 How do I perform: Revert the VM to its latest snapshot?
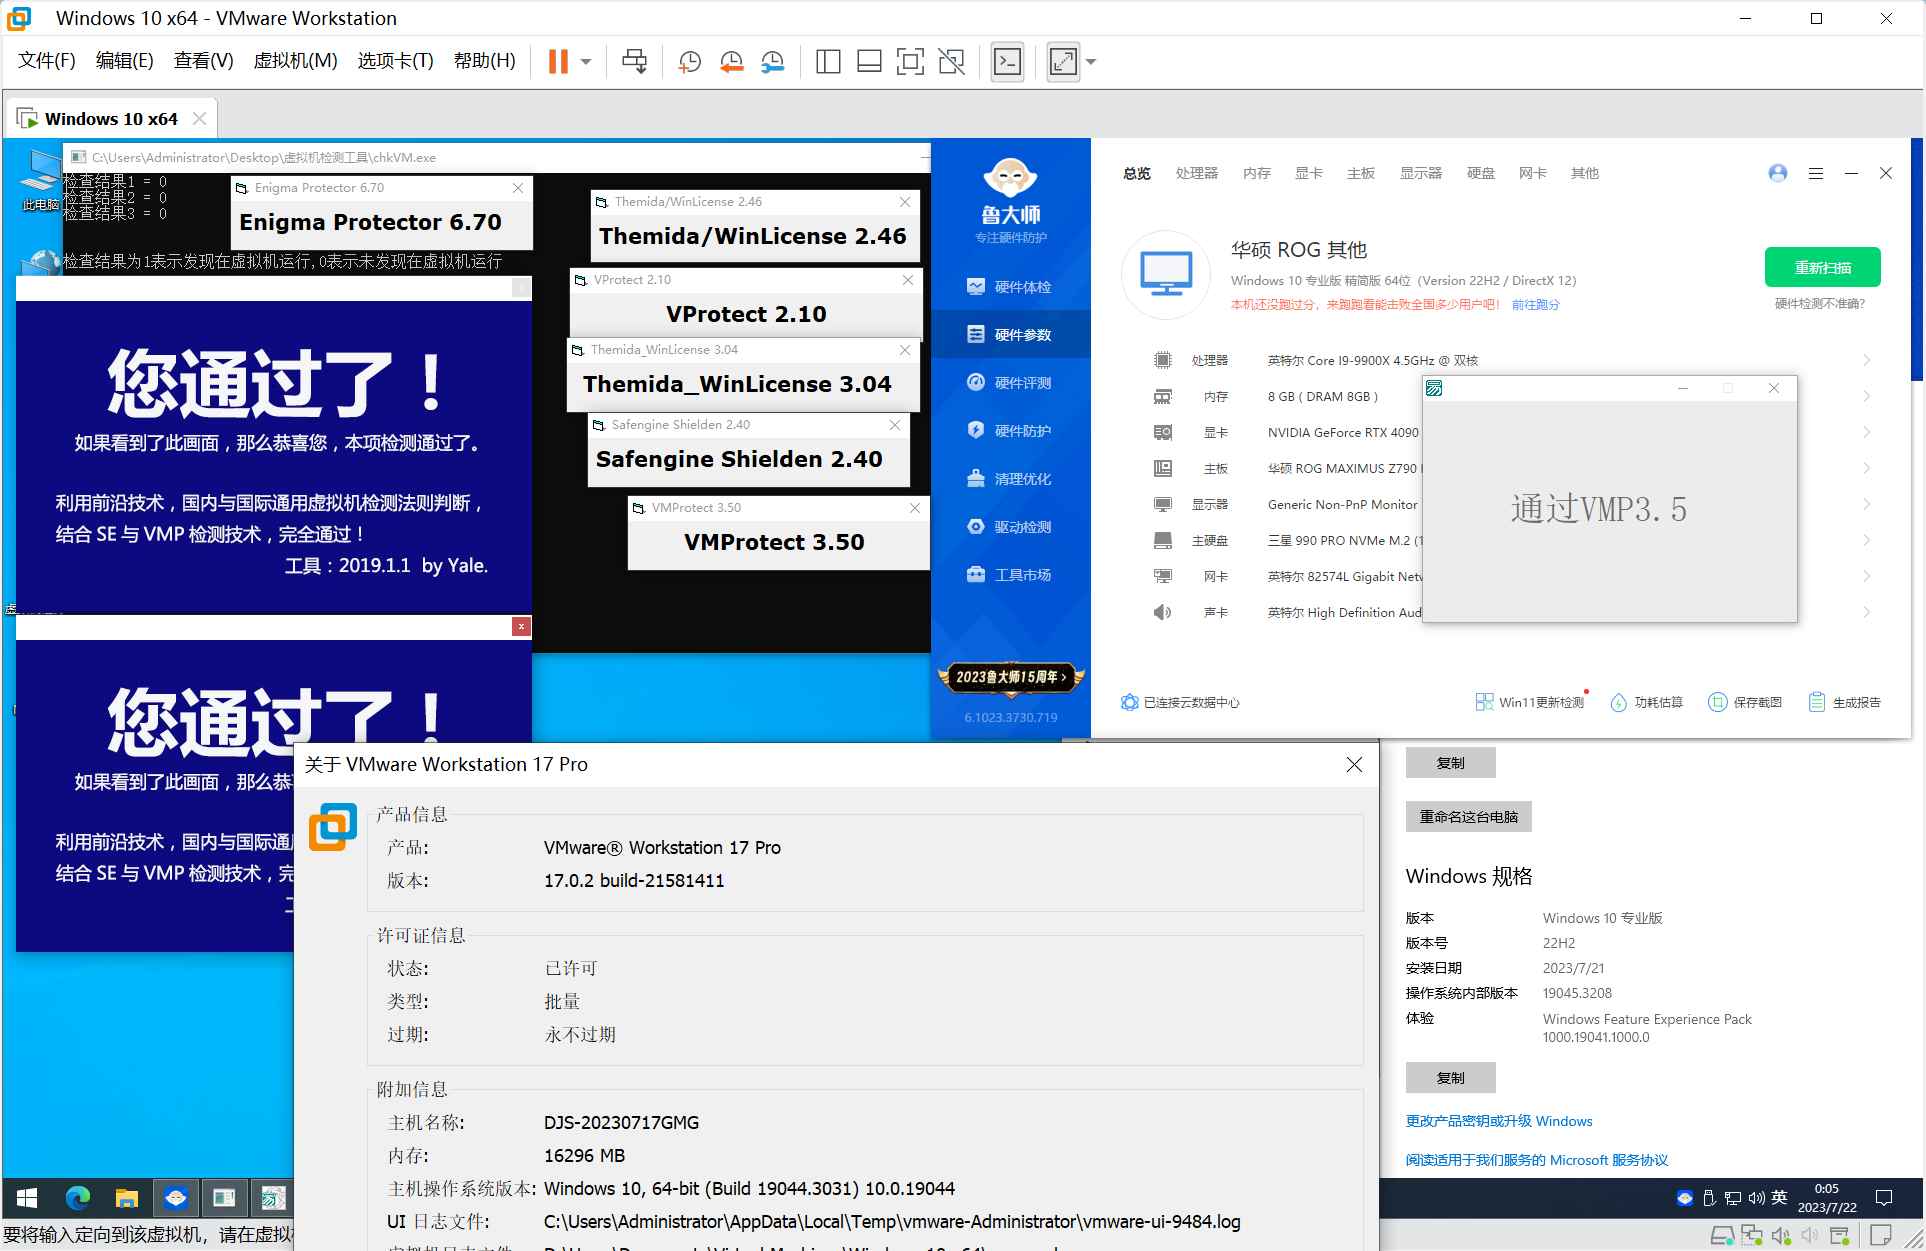731,61
